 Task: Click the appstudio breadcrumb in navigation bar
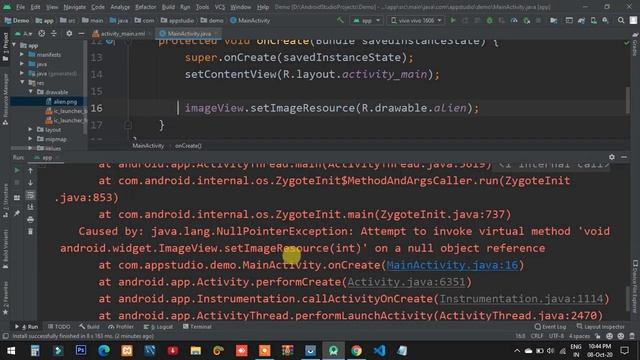[x=178, y=20]
